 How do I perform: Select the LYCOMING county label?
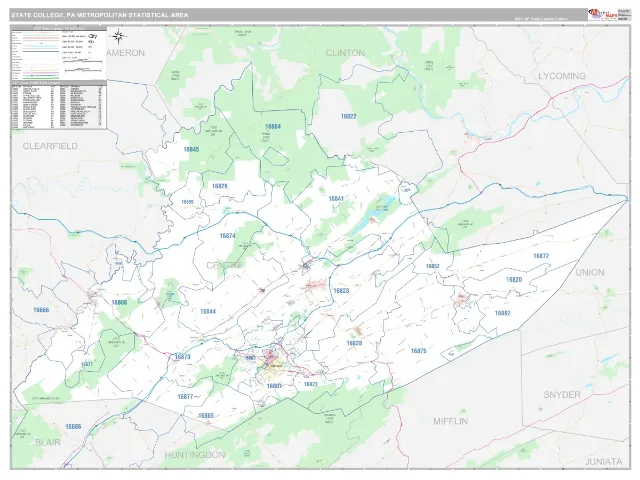click(562, 76)
